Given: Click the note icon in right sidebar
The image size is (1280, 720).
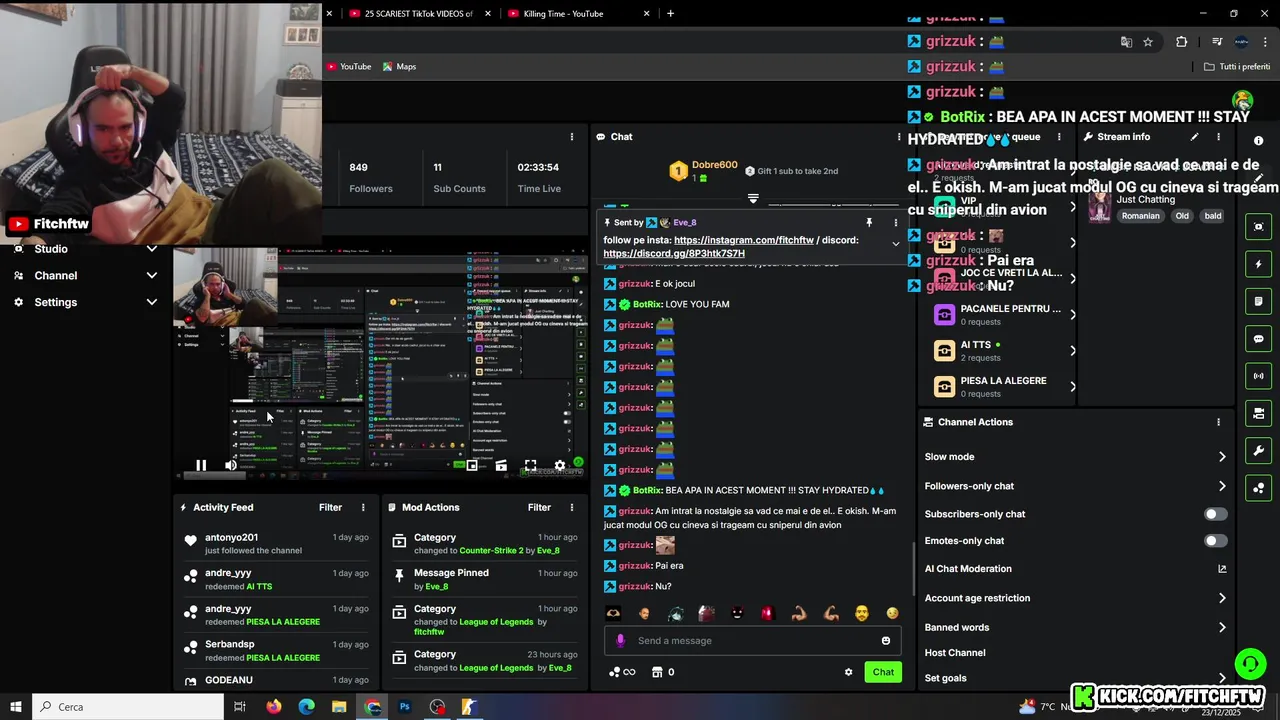Looking at the screenshot, I should click(x=1259, y=301).
